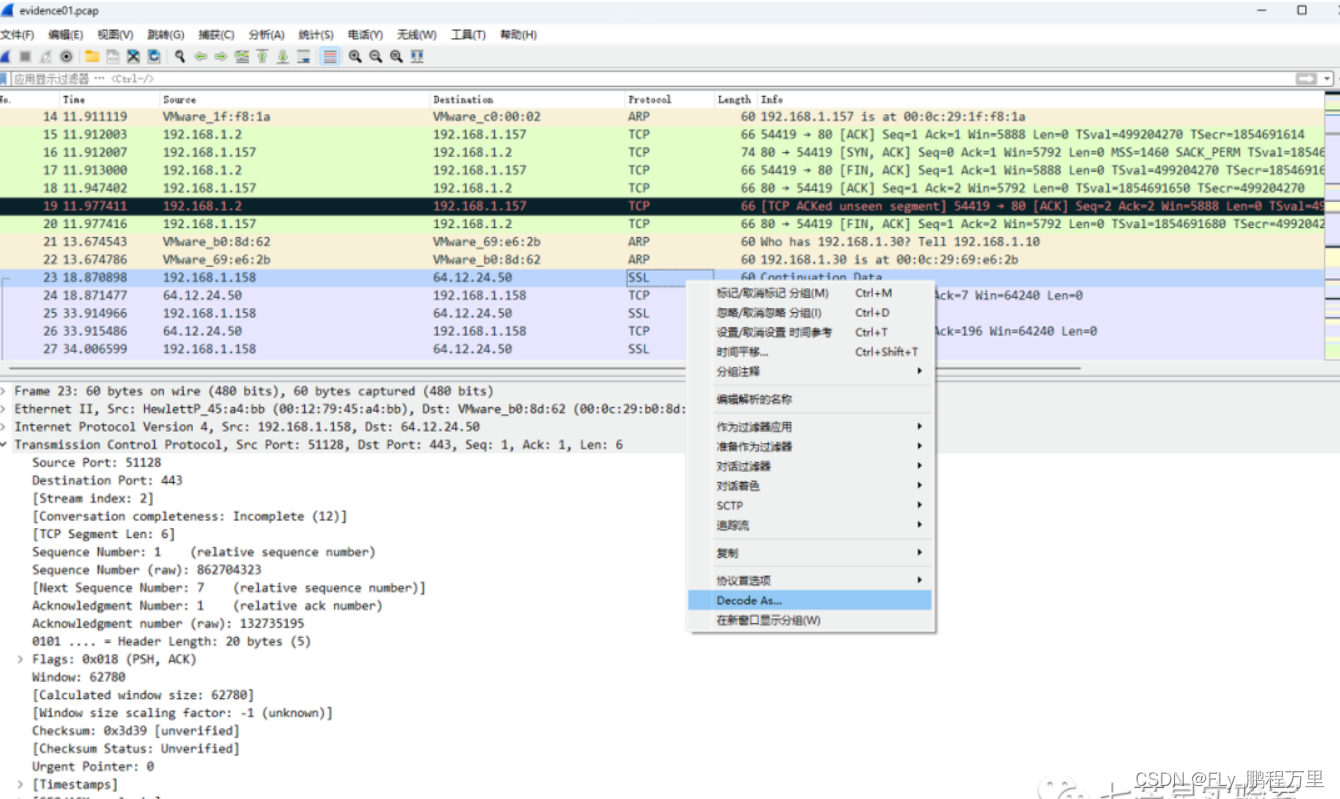Expand the 作为过滤器应用 submenu
Viewport: 1340px width, 799px height.
tap(810, 427)
